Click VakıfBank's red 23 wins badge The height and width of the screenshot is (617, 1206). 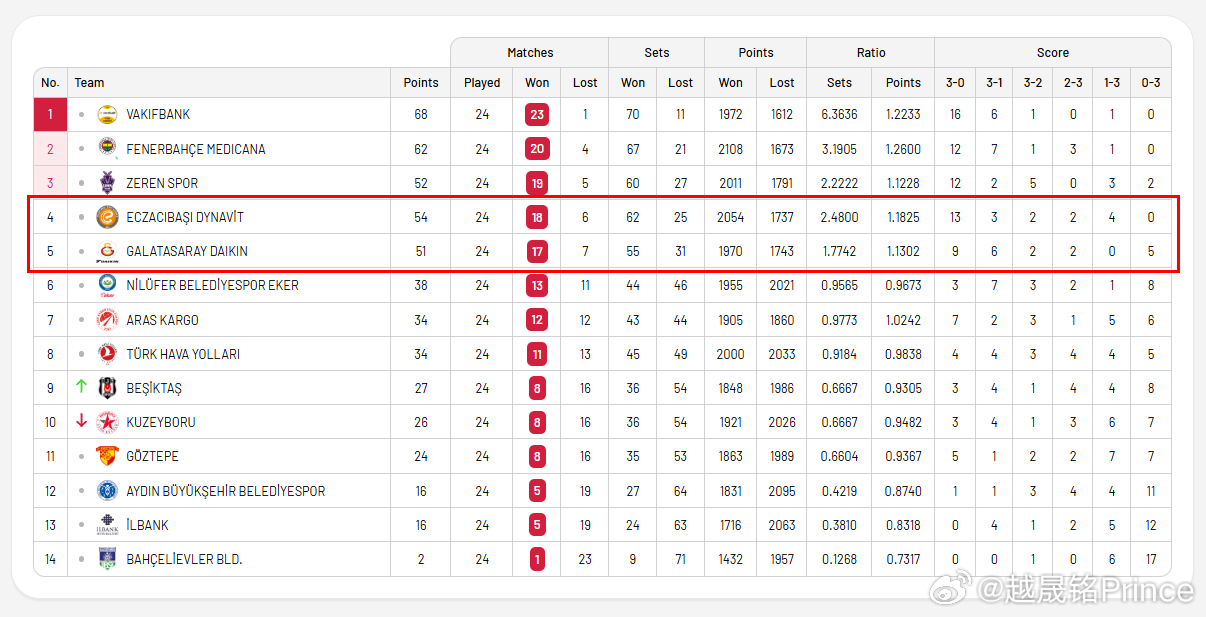click(x=537, y=115)
